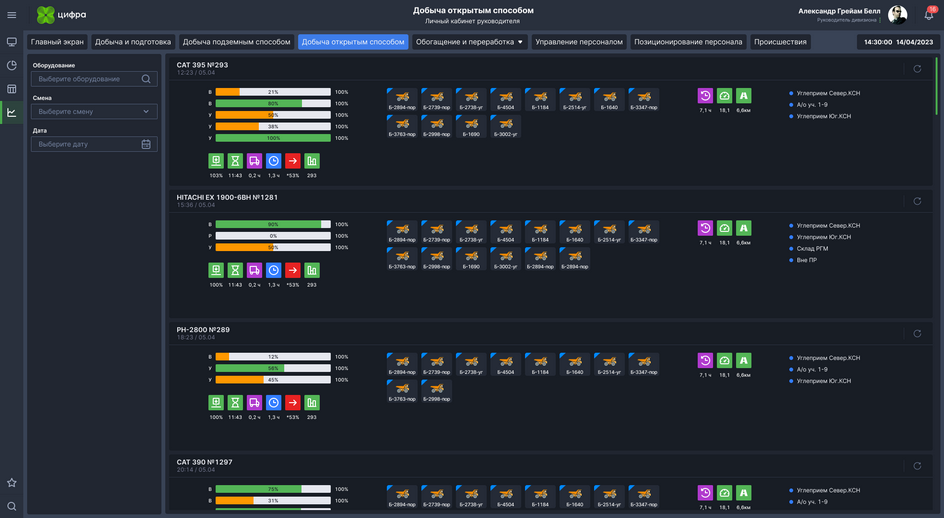Viewport: 944px width, 518px height.
Task: Click speedometer icon in PH-2800 card
Action: click(x=724, y=361)
